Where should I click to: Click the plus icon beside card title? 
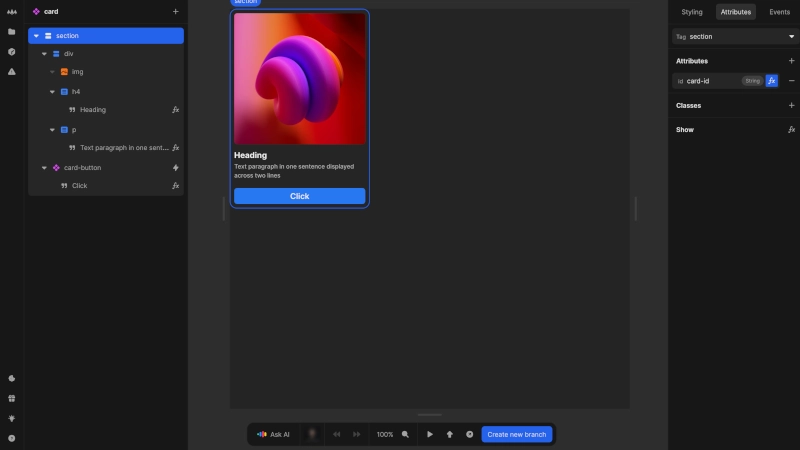[176, 11]
